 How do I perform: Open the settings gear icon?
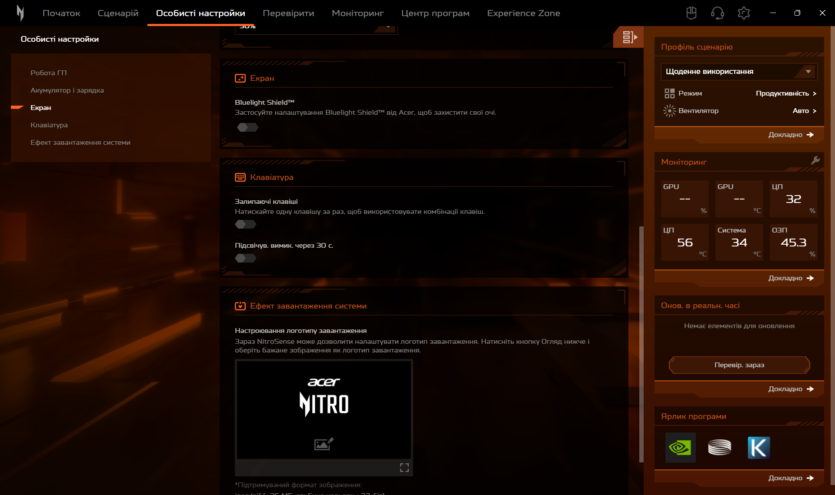(744, 13)
